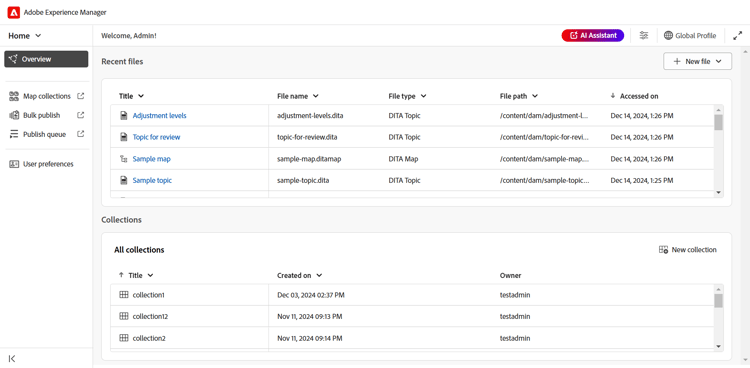Image resolution: width=750 pixels, height=368 pixels.
Task: Expand the File path column menu
Action: [535, 96]
